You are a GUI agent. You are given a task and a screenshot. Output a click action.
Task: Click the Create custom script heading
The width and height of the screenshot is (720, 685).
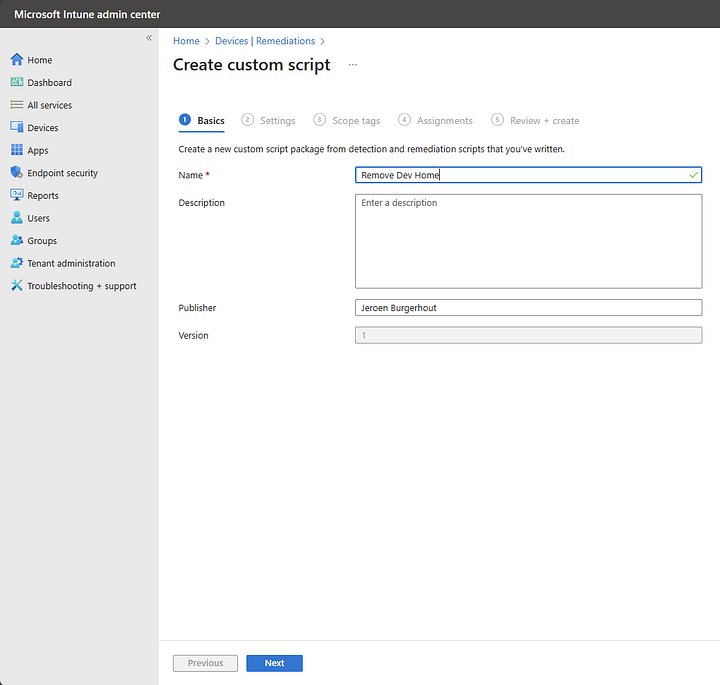252,65
